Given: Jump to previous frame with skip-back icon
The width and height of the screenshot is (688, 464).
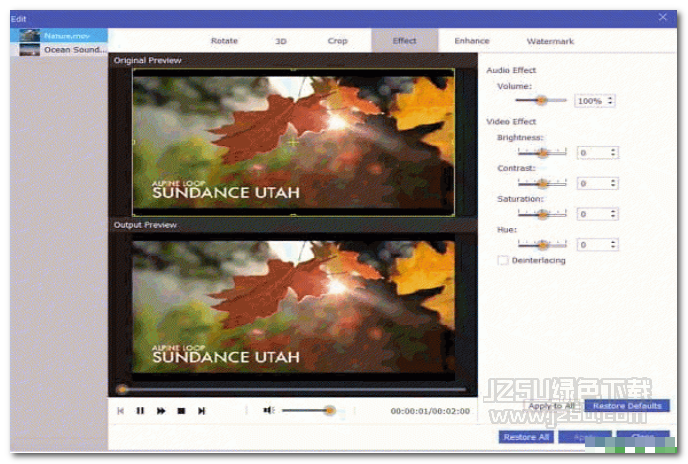Looking at the screenshot, I should (x=121, y=410).
